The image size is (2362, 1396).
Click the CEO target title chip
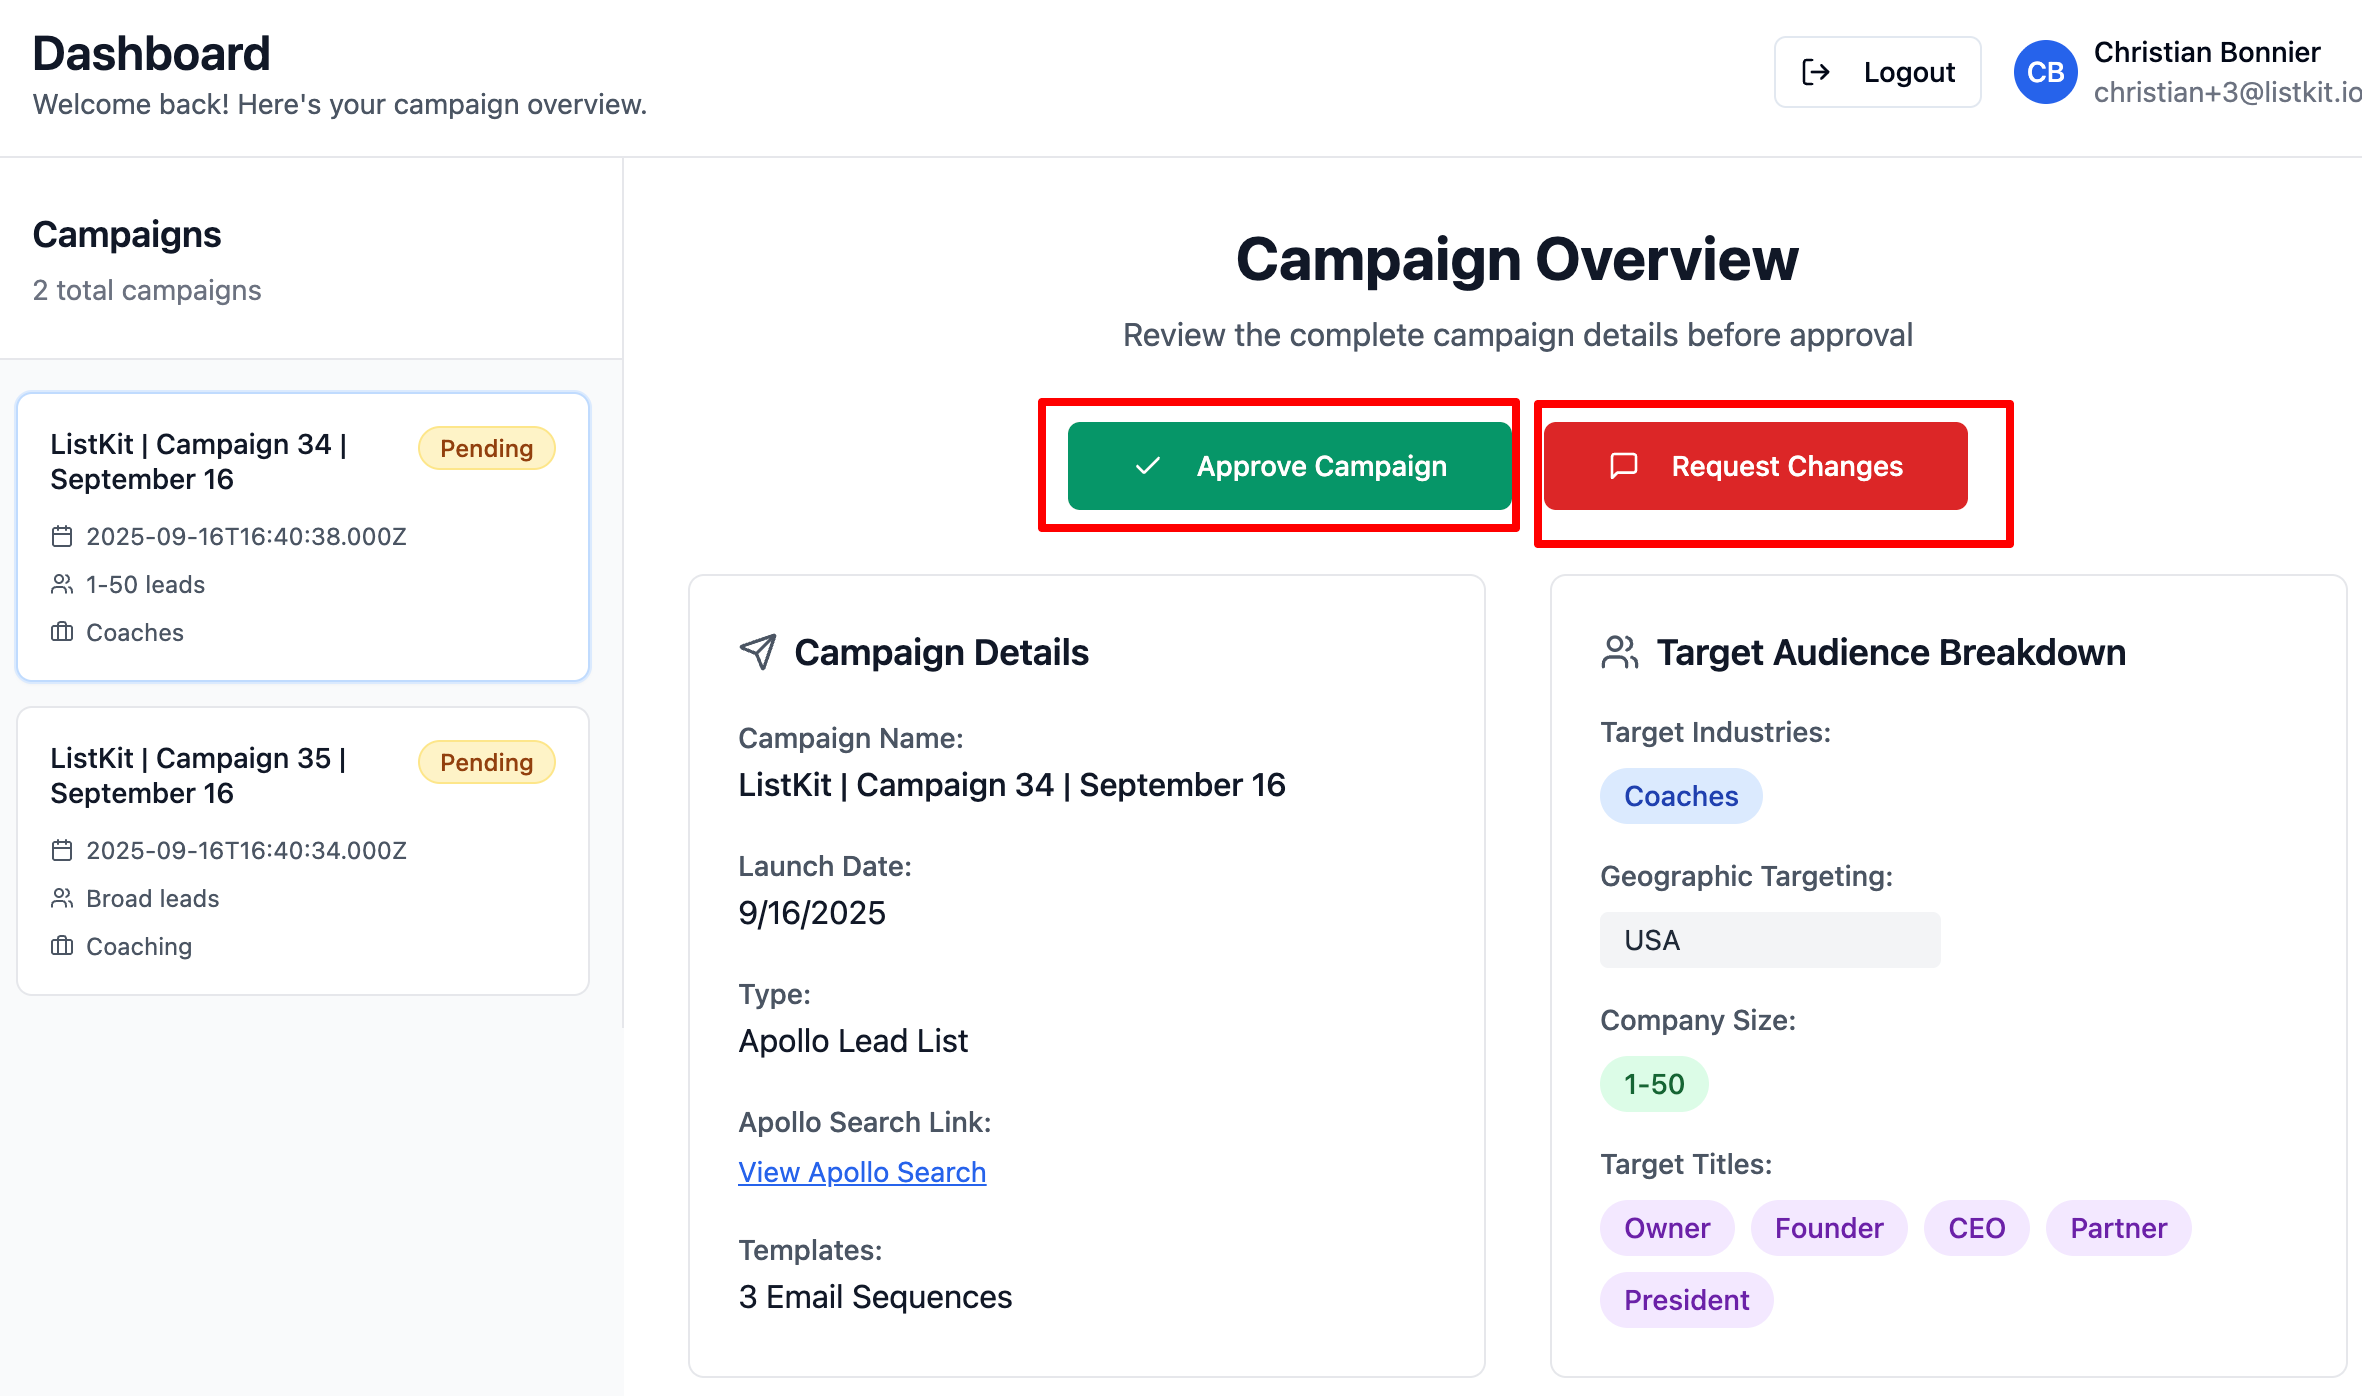(x=1976, y=1228)
